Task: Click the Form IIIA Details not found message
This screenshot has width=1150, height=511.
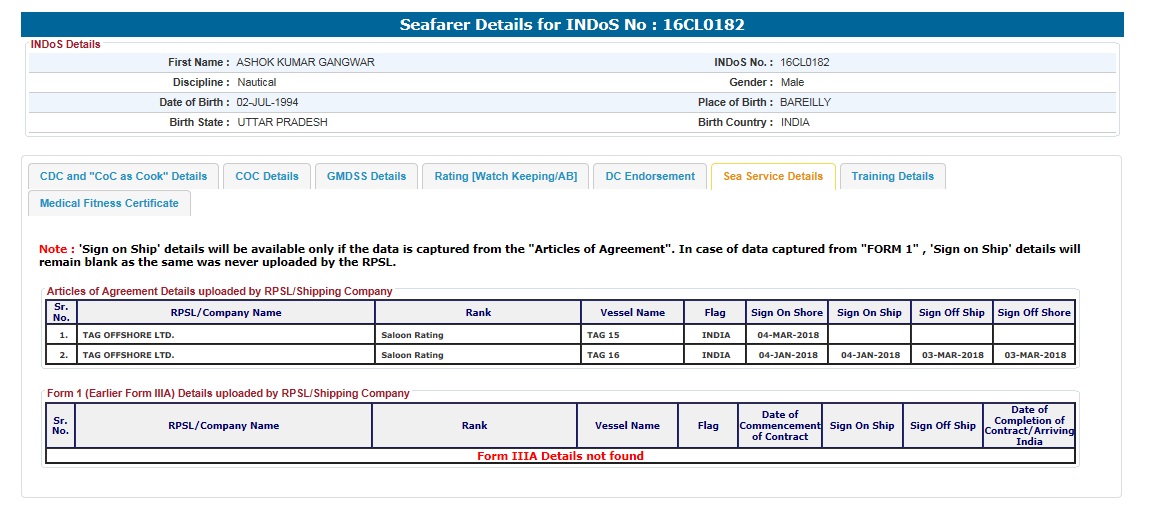Action: click(x=560, y=456)
